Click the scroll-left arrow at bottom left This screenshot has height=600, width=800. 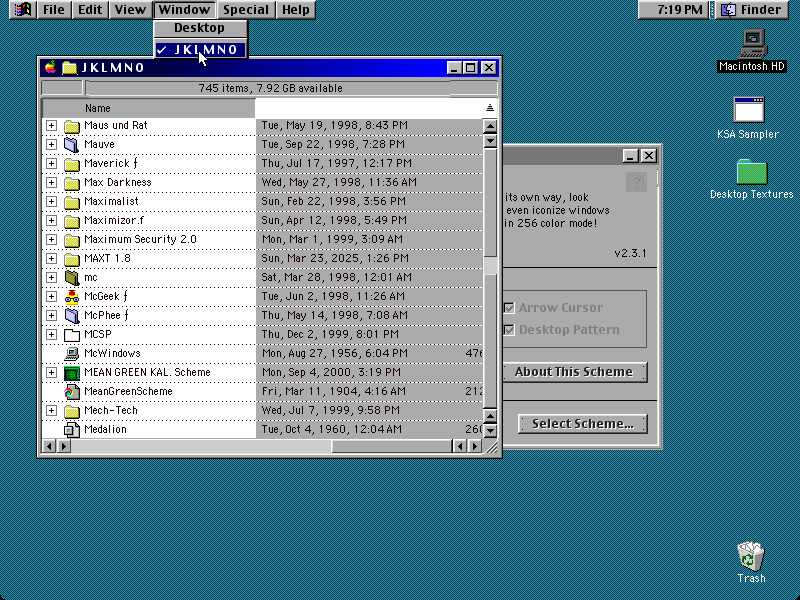click(49, 446)
